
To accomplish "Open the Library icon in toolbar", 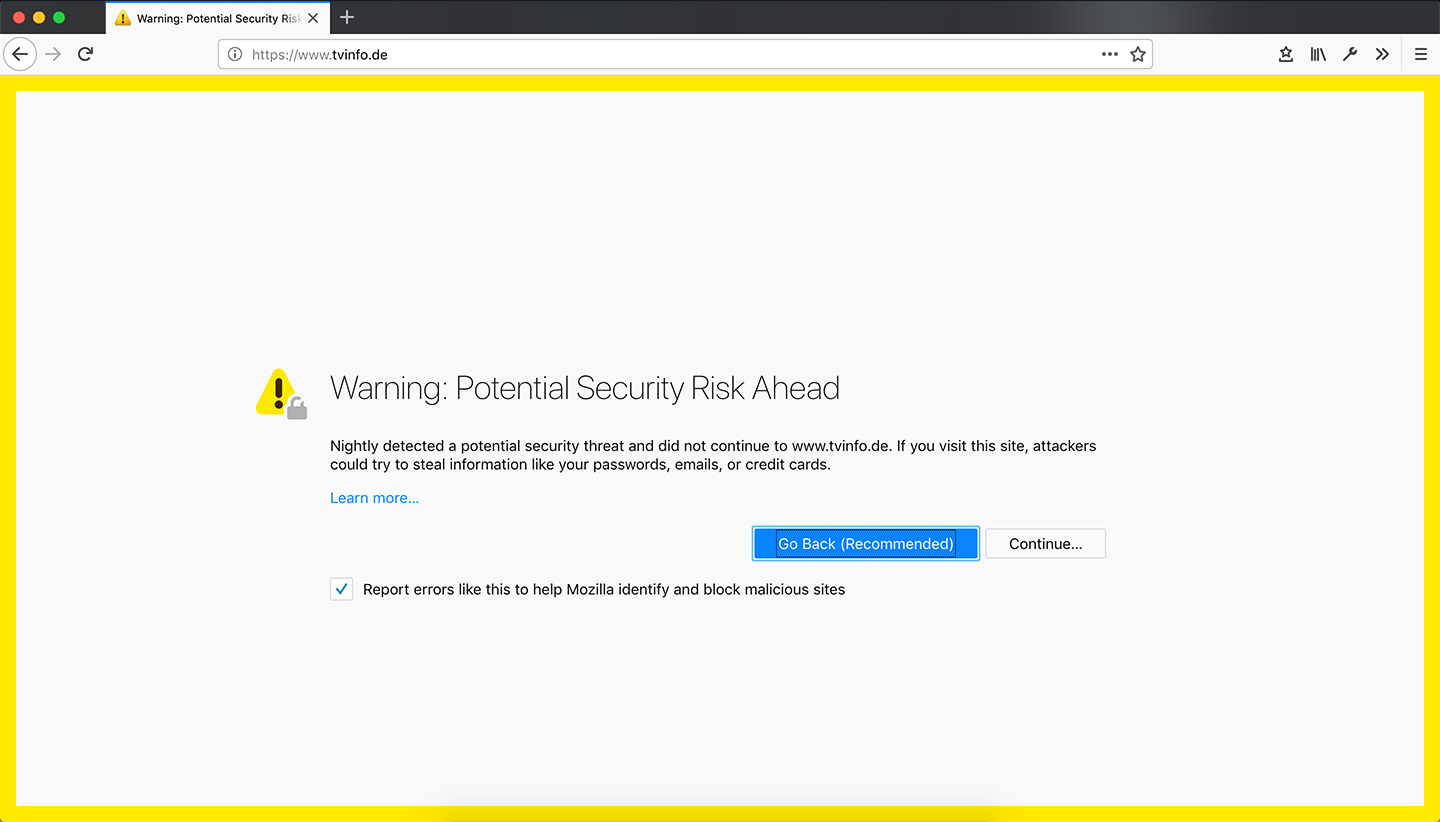I will click(1318, 55).
